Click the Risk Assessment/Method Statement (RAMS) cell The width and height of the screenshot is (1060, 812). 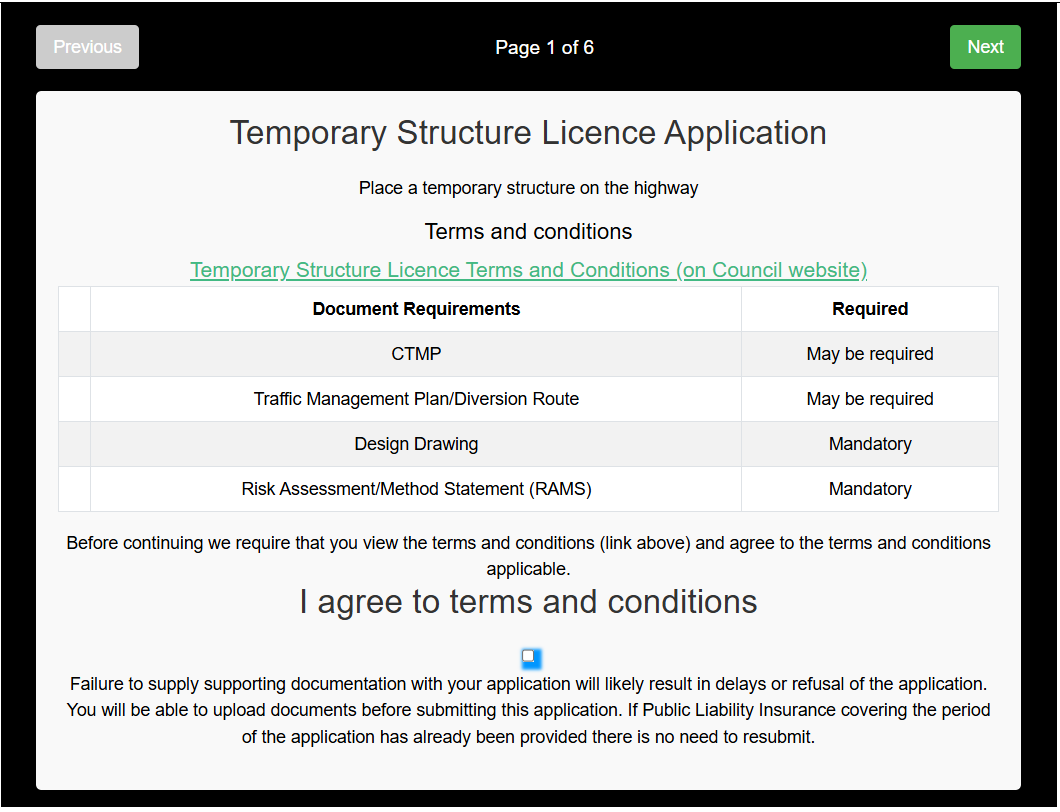point(416,488)
